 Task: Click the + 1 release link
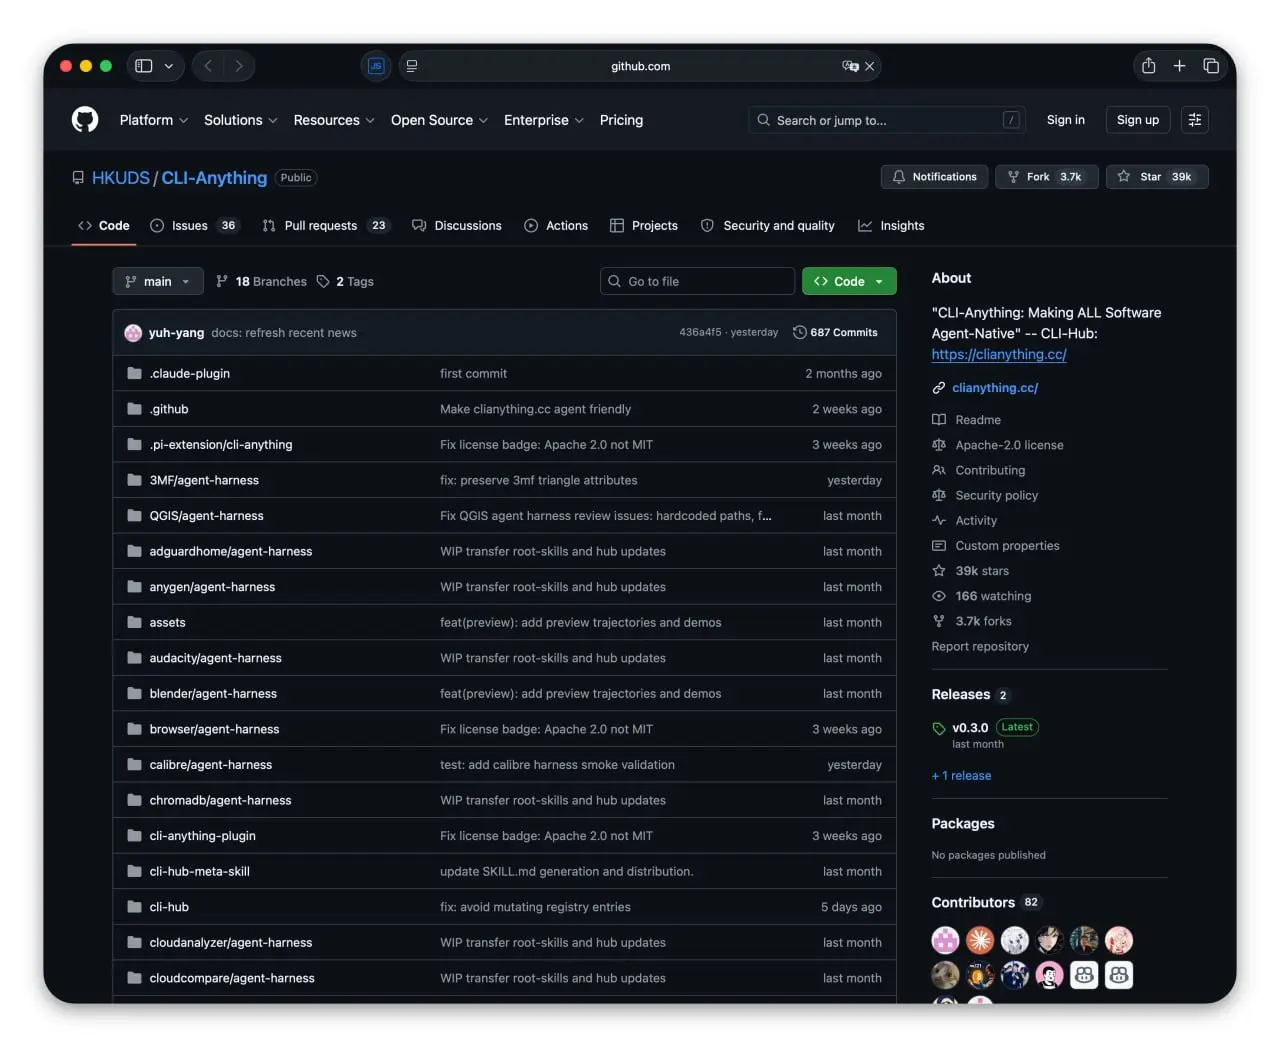pyautogui.click(x=962, y=776)
